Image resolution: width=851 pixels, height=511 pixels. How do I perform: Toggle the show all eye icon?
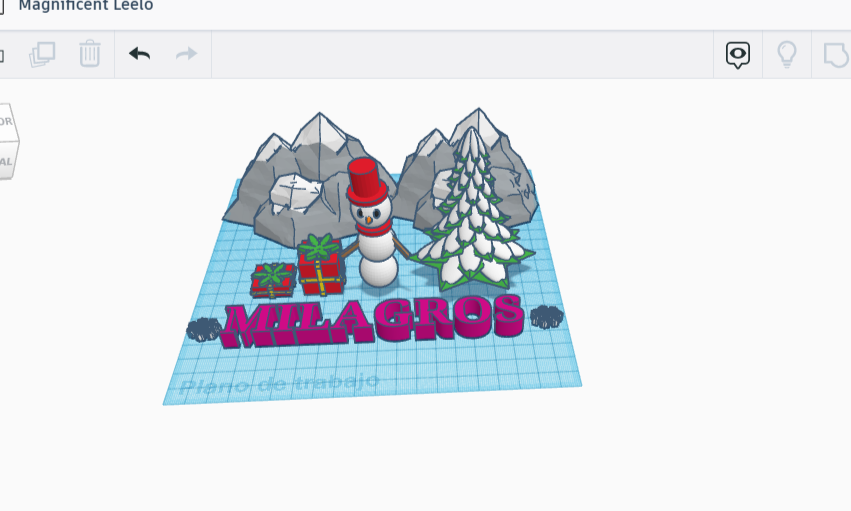(x=738, y=55)
